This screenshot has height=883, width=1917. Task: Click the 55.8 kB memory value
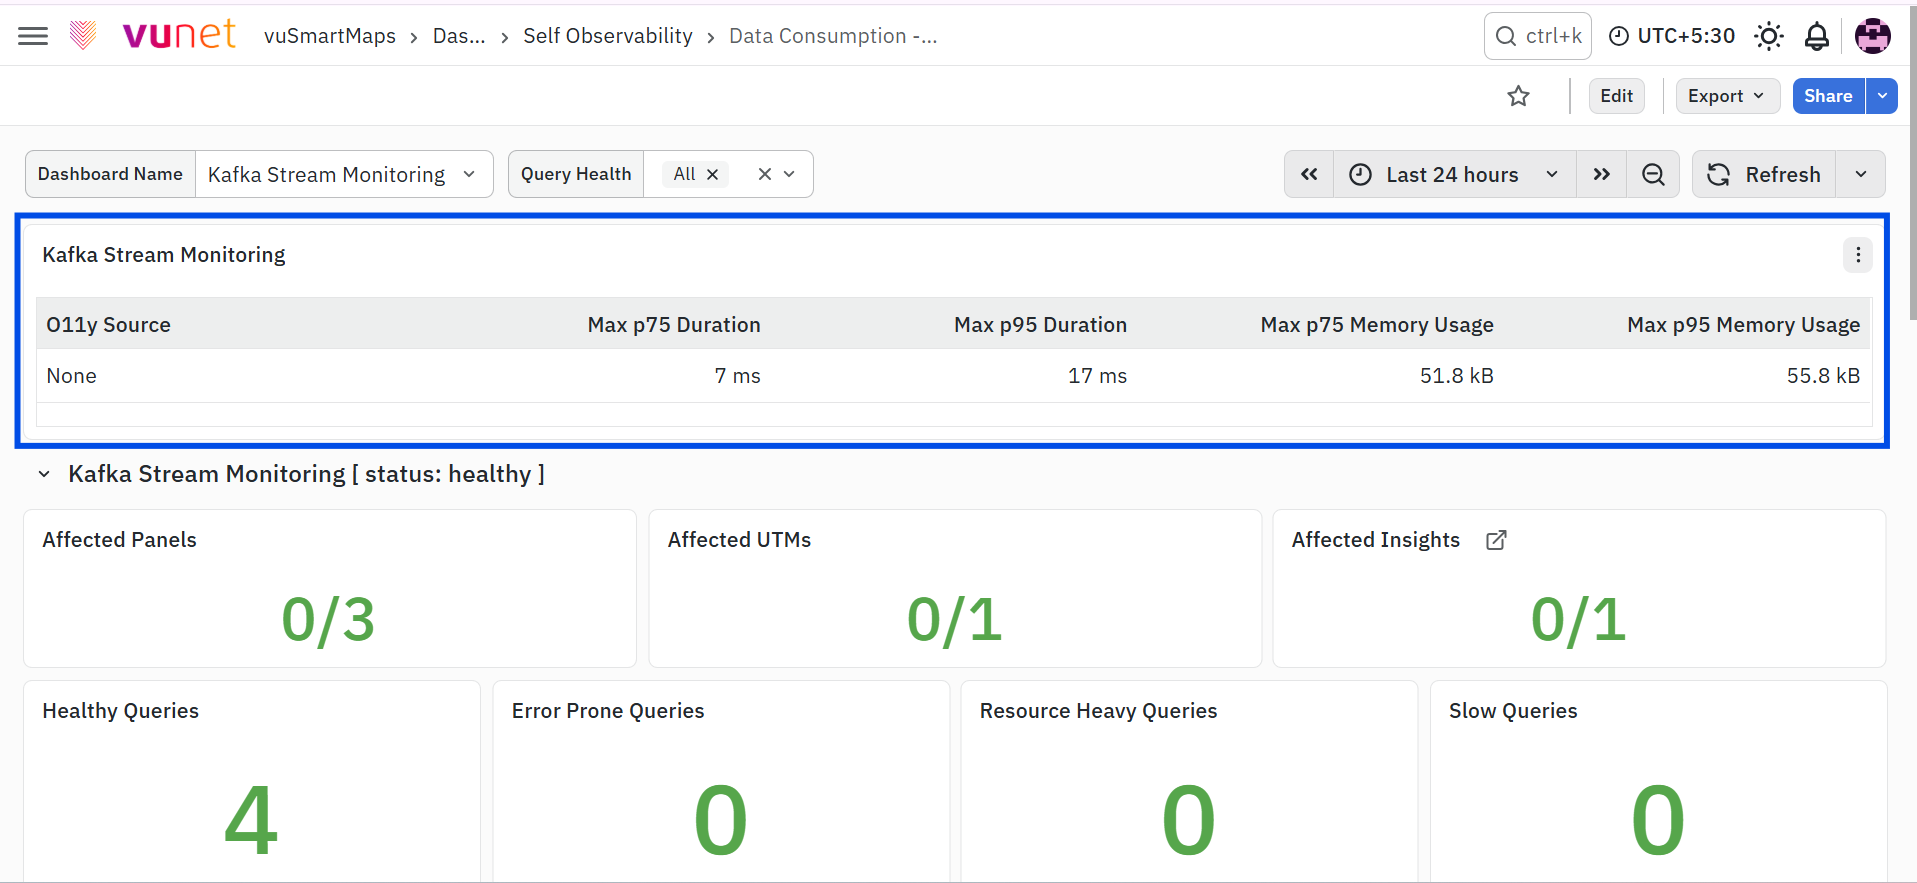click(1823, 376)
